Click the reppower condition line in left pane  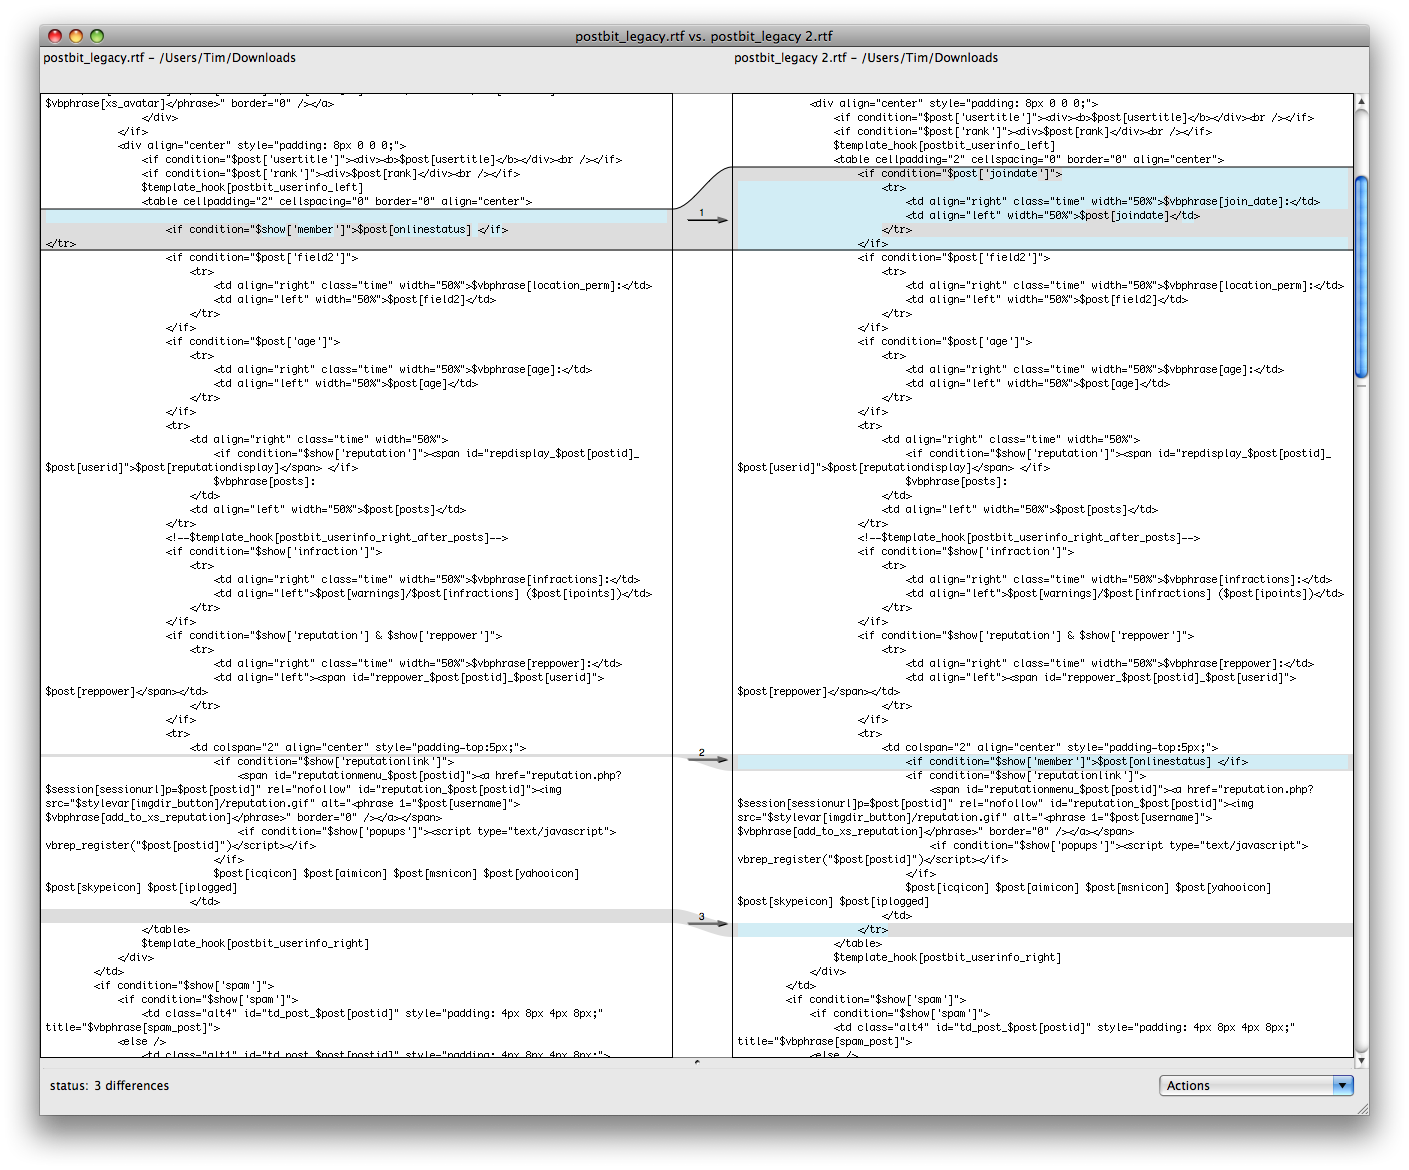pyautogui.click(x=334, y=635)
